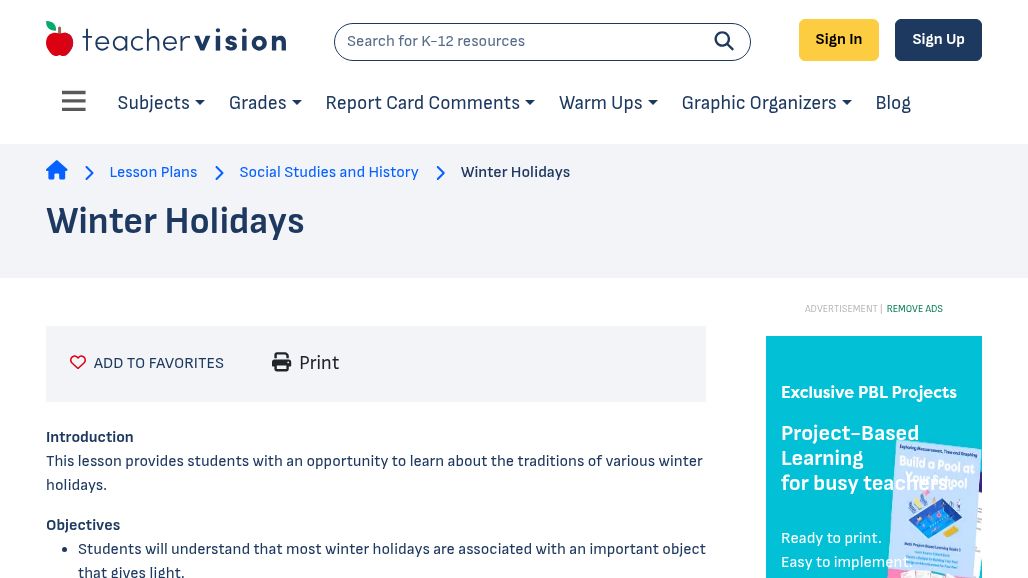Open the Blog page
The image size is (1028, 578).
coord(893,103)
